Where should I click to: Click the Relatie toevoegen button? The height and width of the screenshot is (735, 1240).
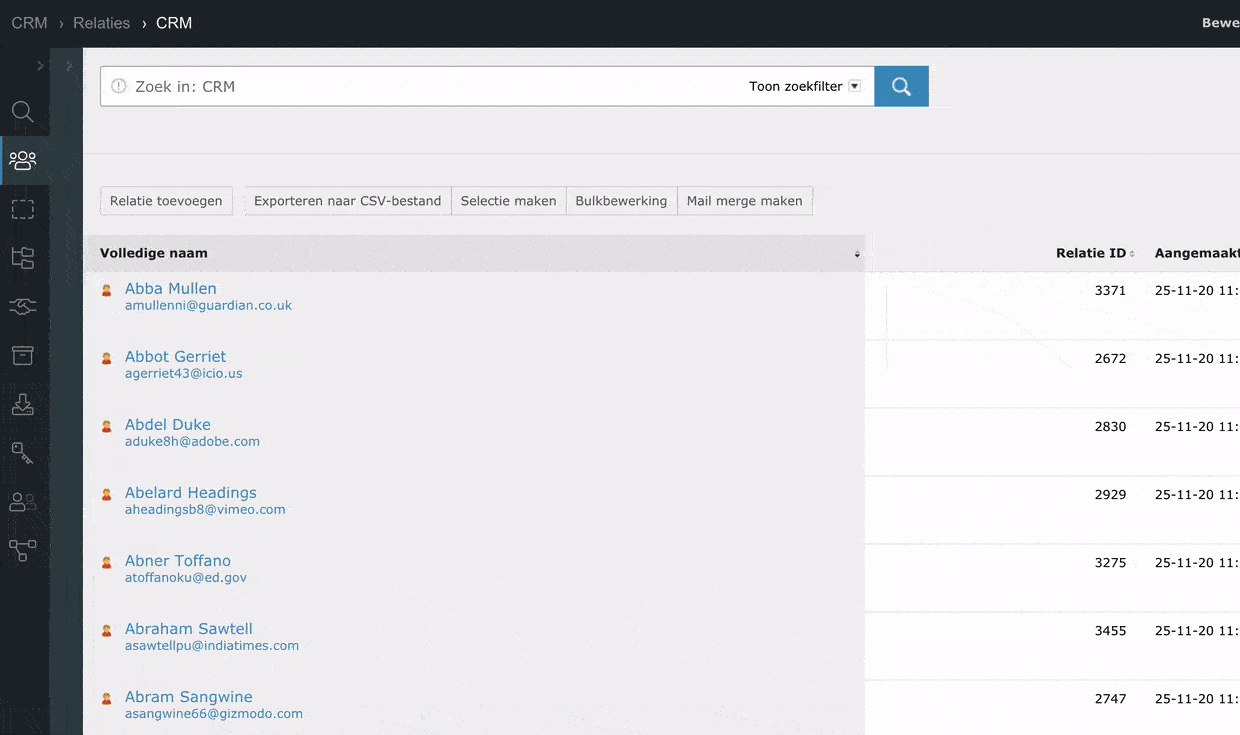click(x=166, y=201)
